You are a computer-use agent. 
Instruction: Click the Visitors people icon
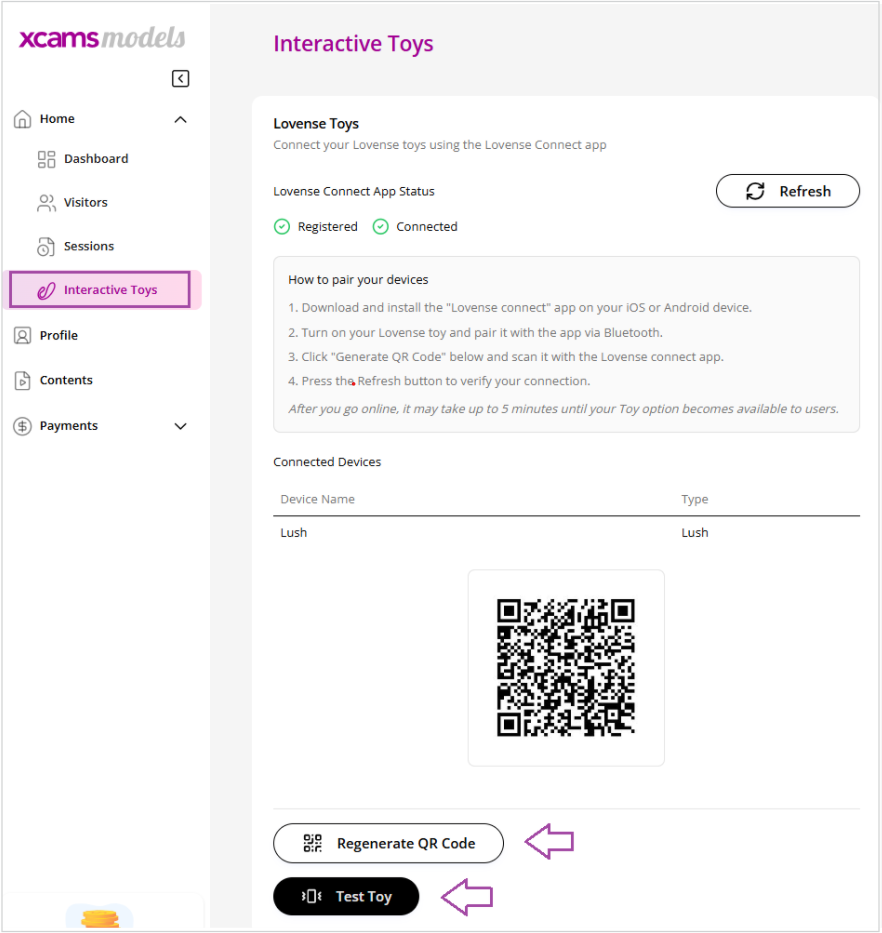(46, 203)
